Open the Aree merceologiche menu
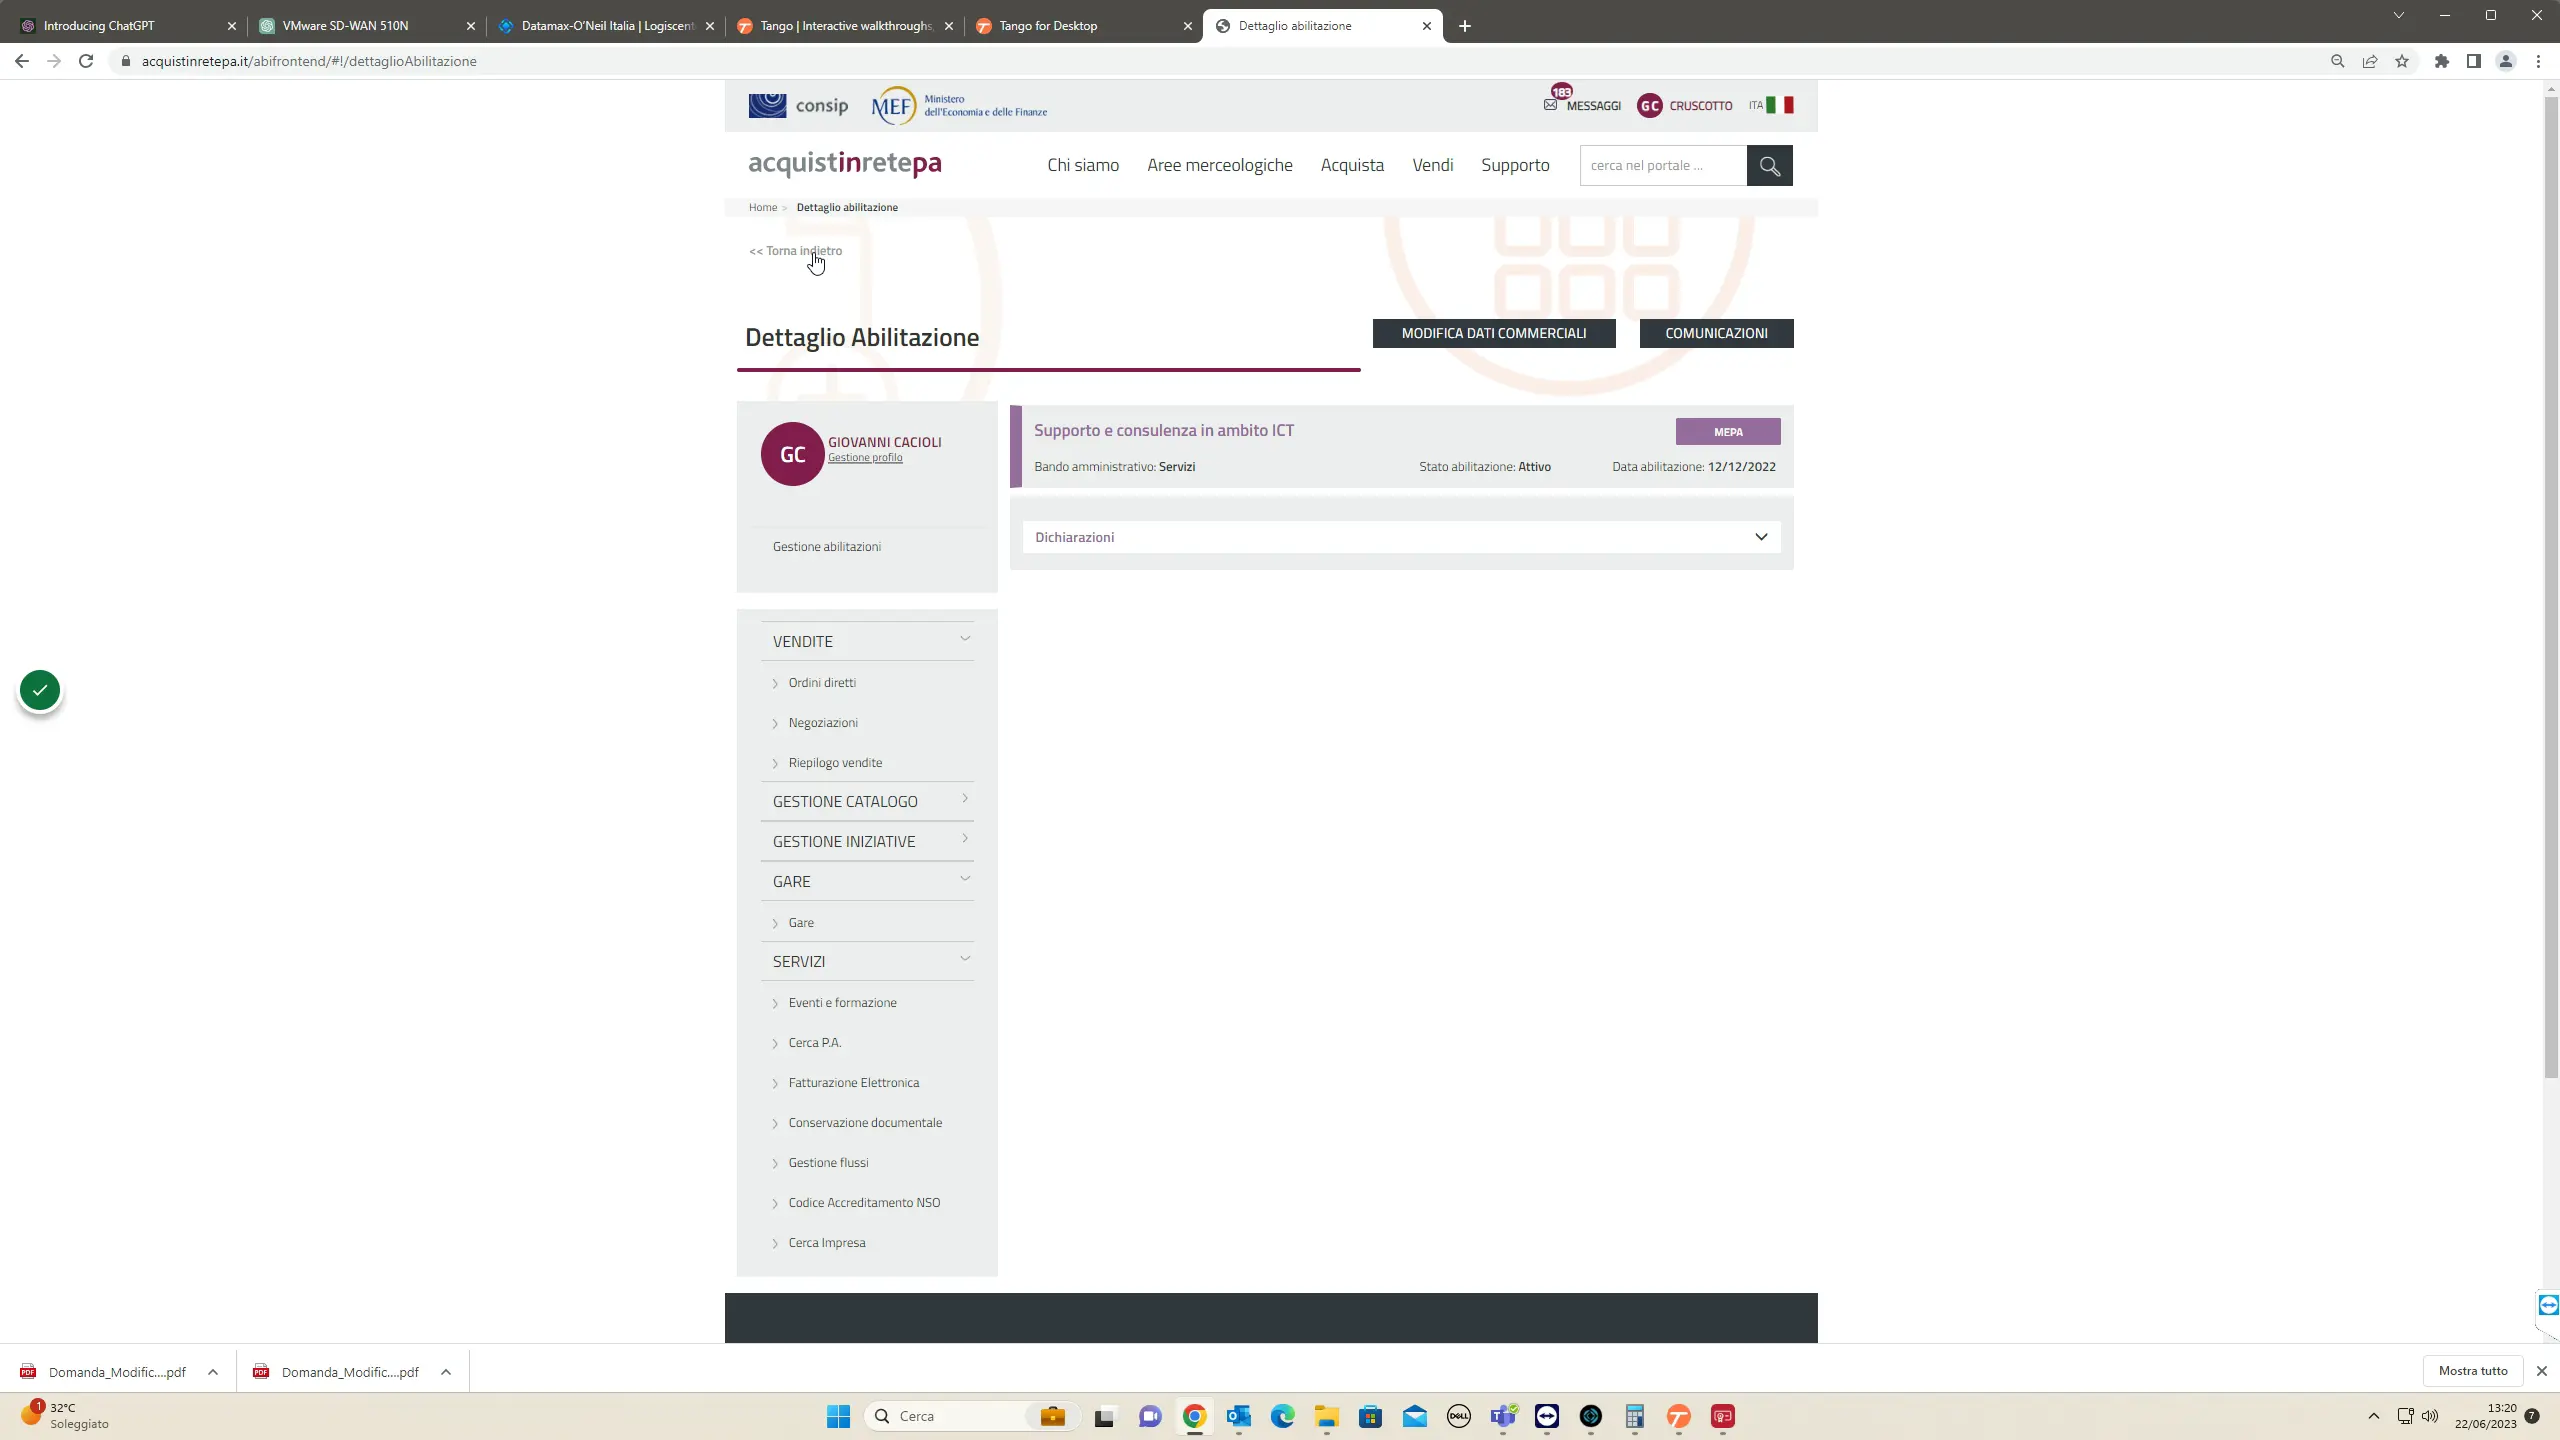The image size is (2560, 1440). pyautogui.click(x=1219, y=165)
